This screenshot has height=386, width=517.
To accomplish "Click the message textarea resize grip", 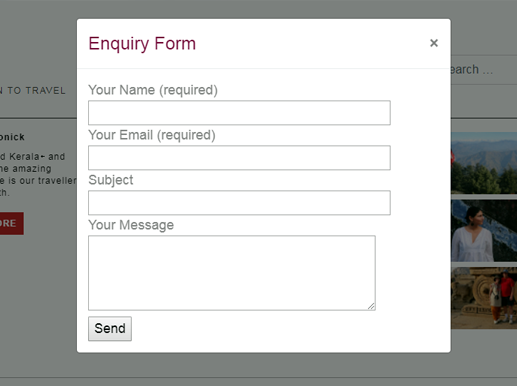I will pos(371,306).
